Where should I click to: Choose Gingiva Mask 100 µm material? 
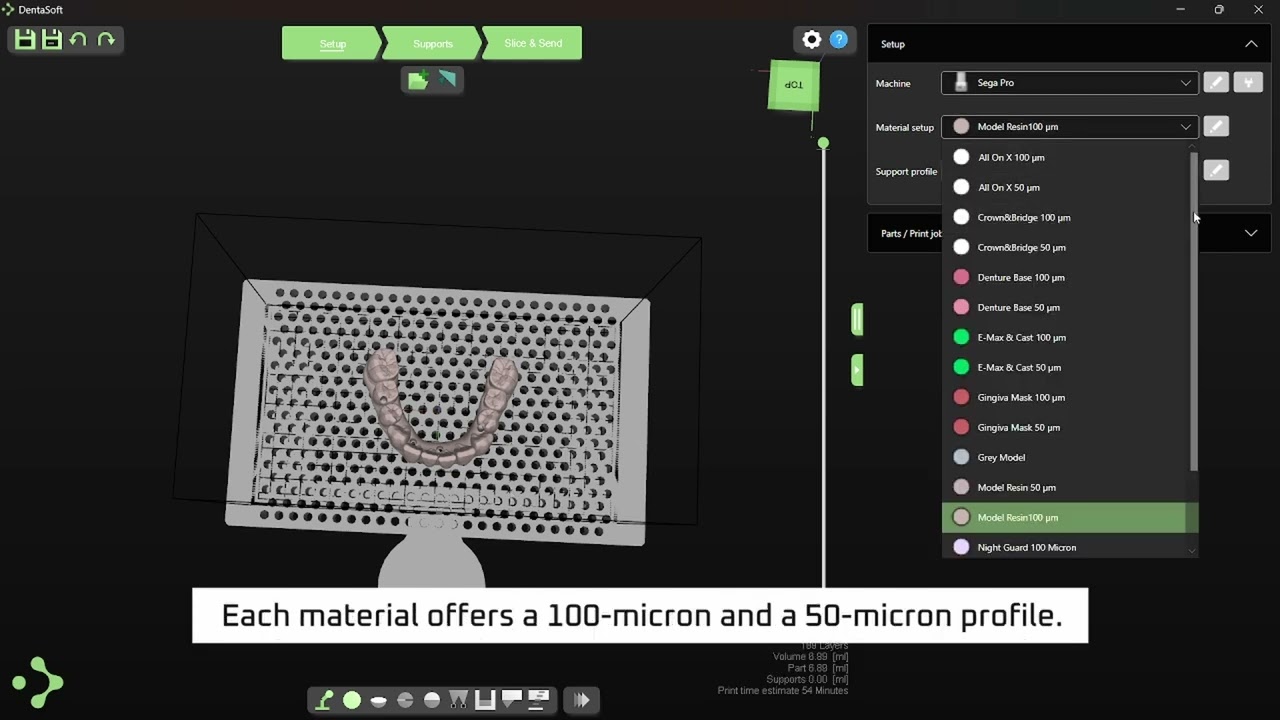pos(1064,397)
